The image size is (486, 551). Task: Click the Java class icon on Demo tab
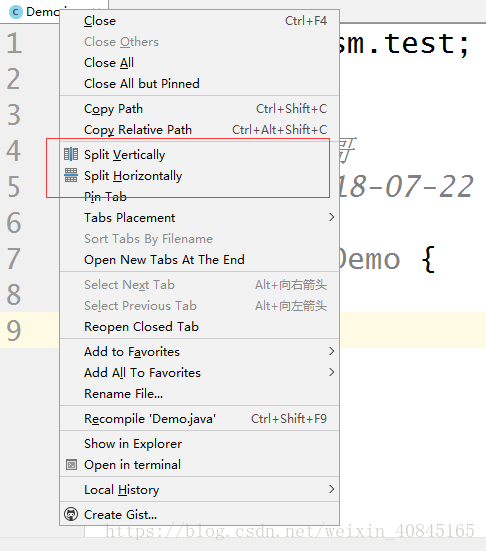coord(15,12)
